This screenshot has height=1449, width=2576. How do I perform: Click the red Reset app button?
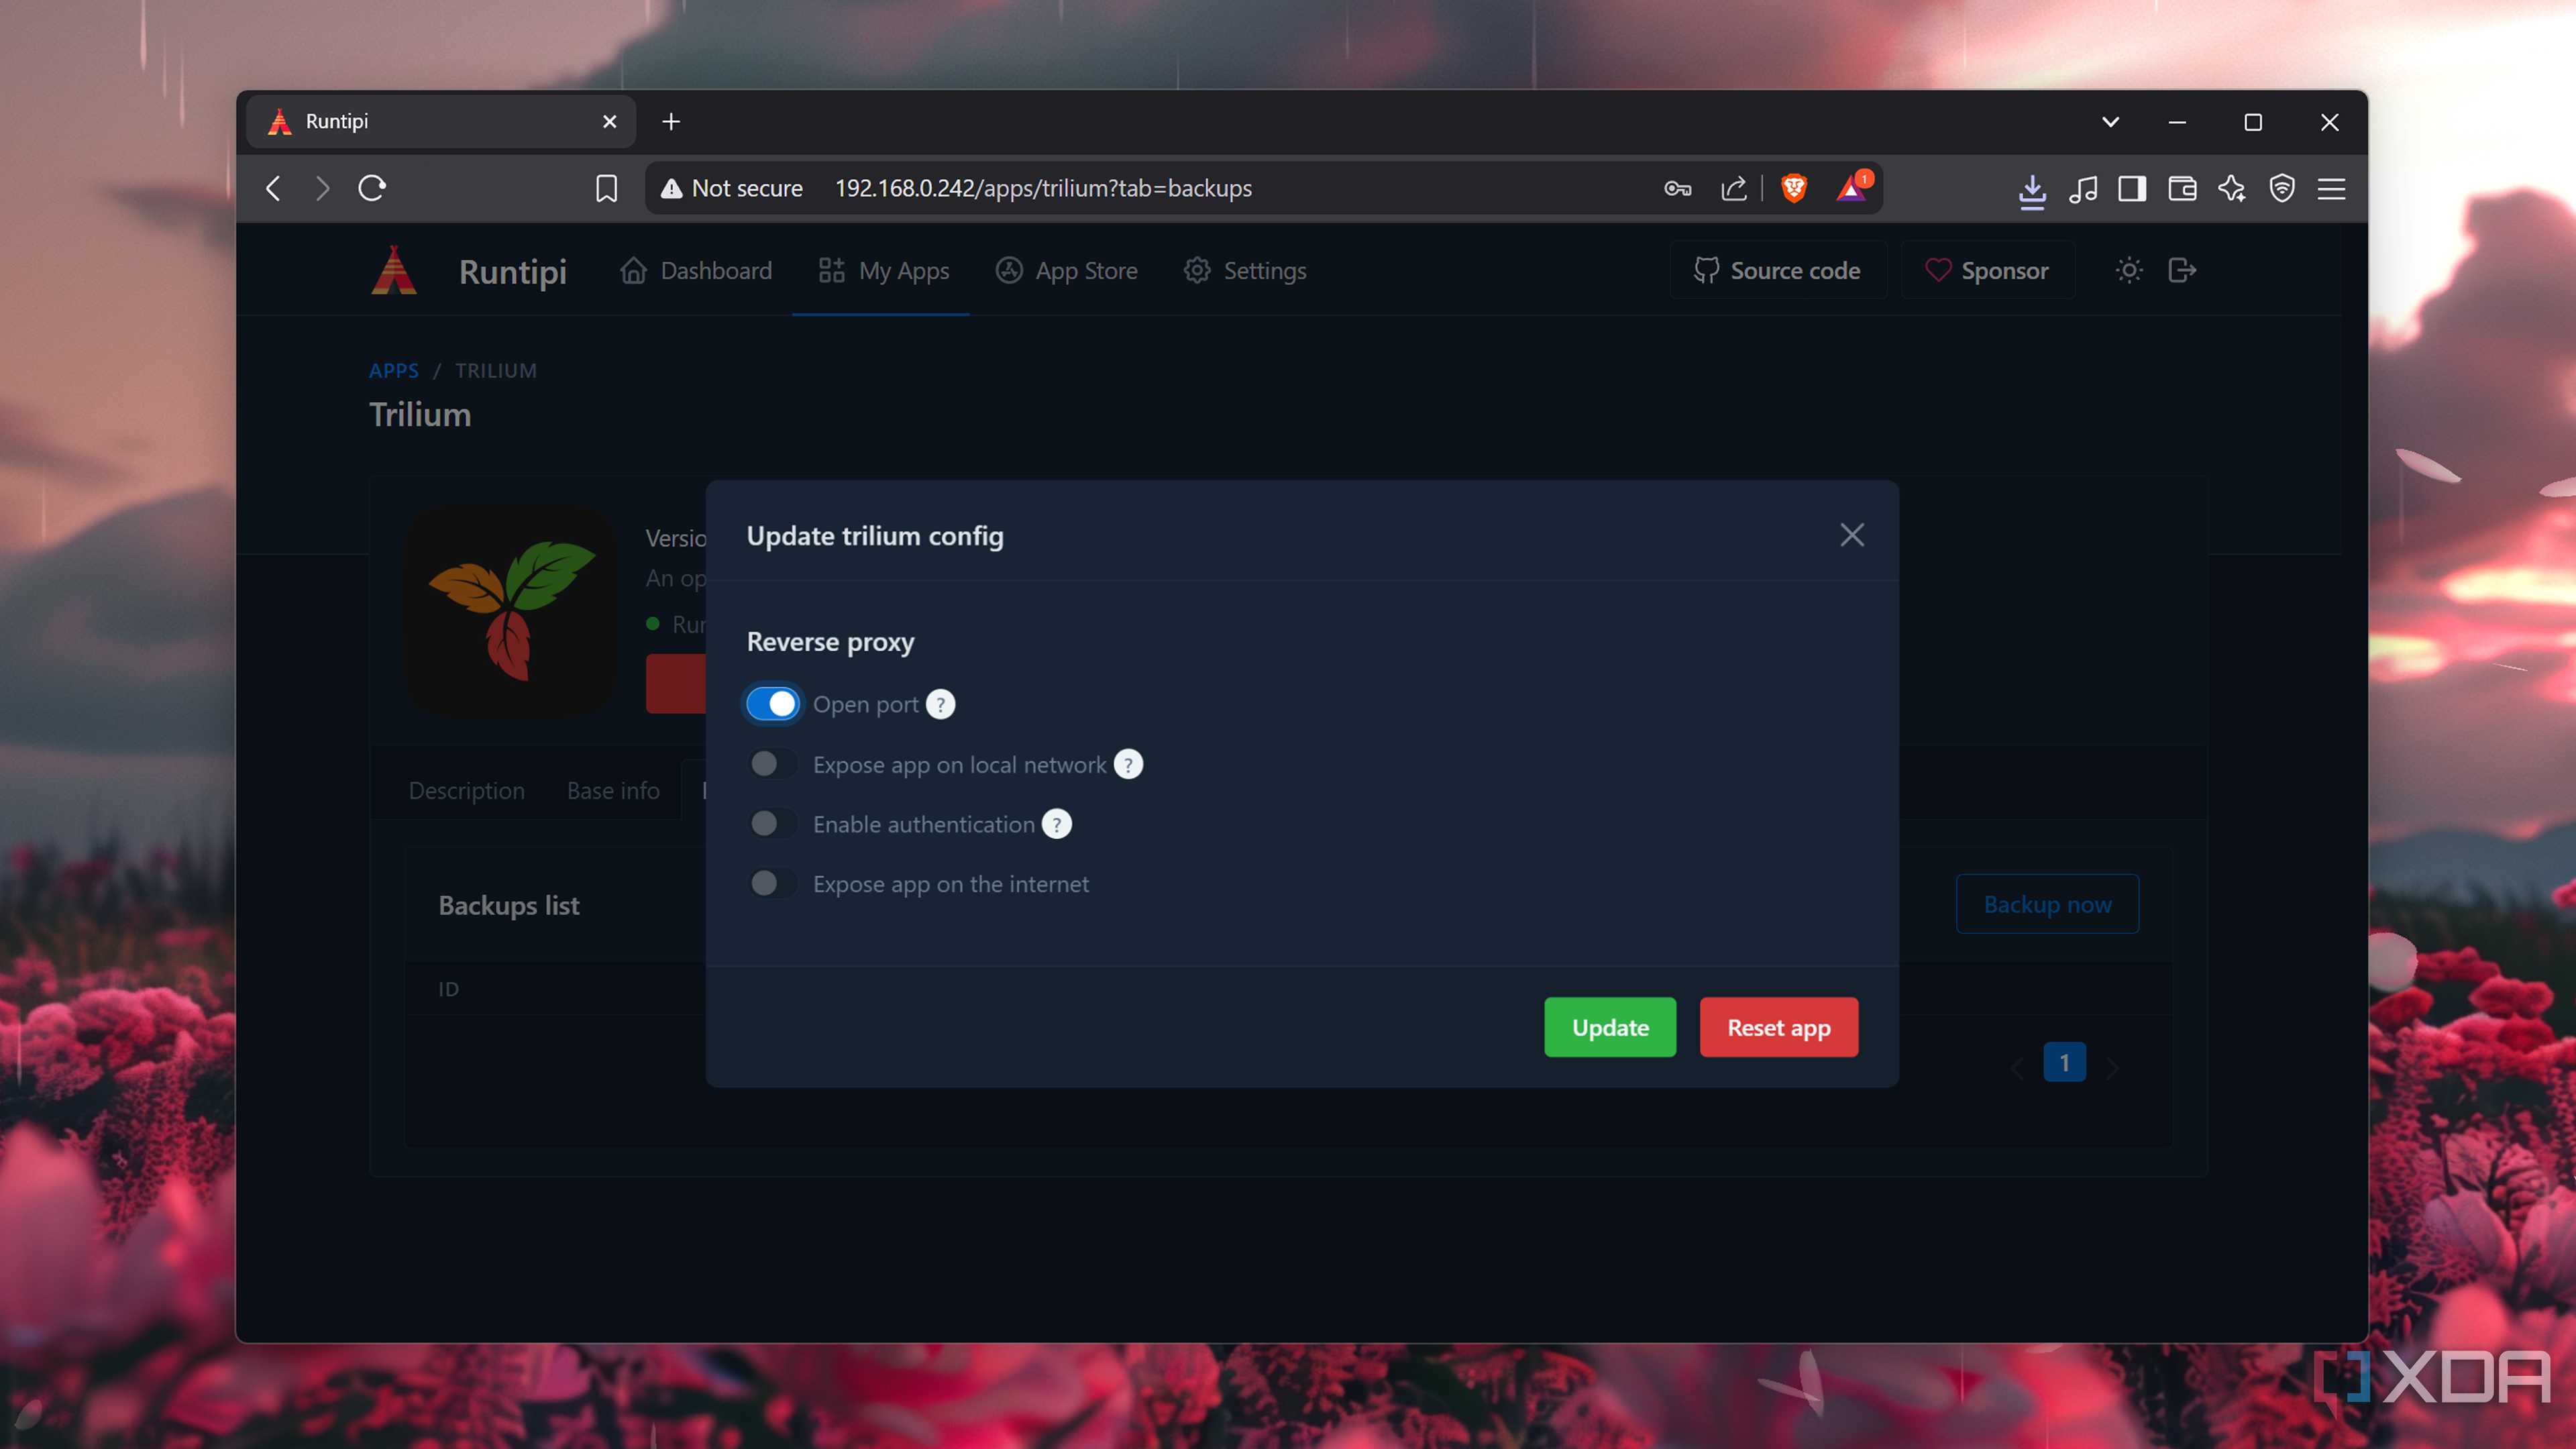[x=1779, y=1027]
